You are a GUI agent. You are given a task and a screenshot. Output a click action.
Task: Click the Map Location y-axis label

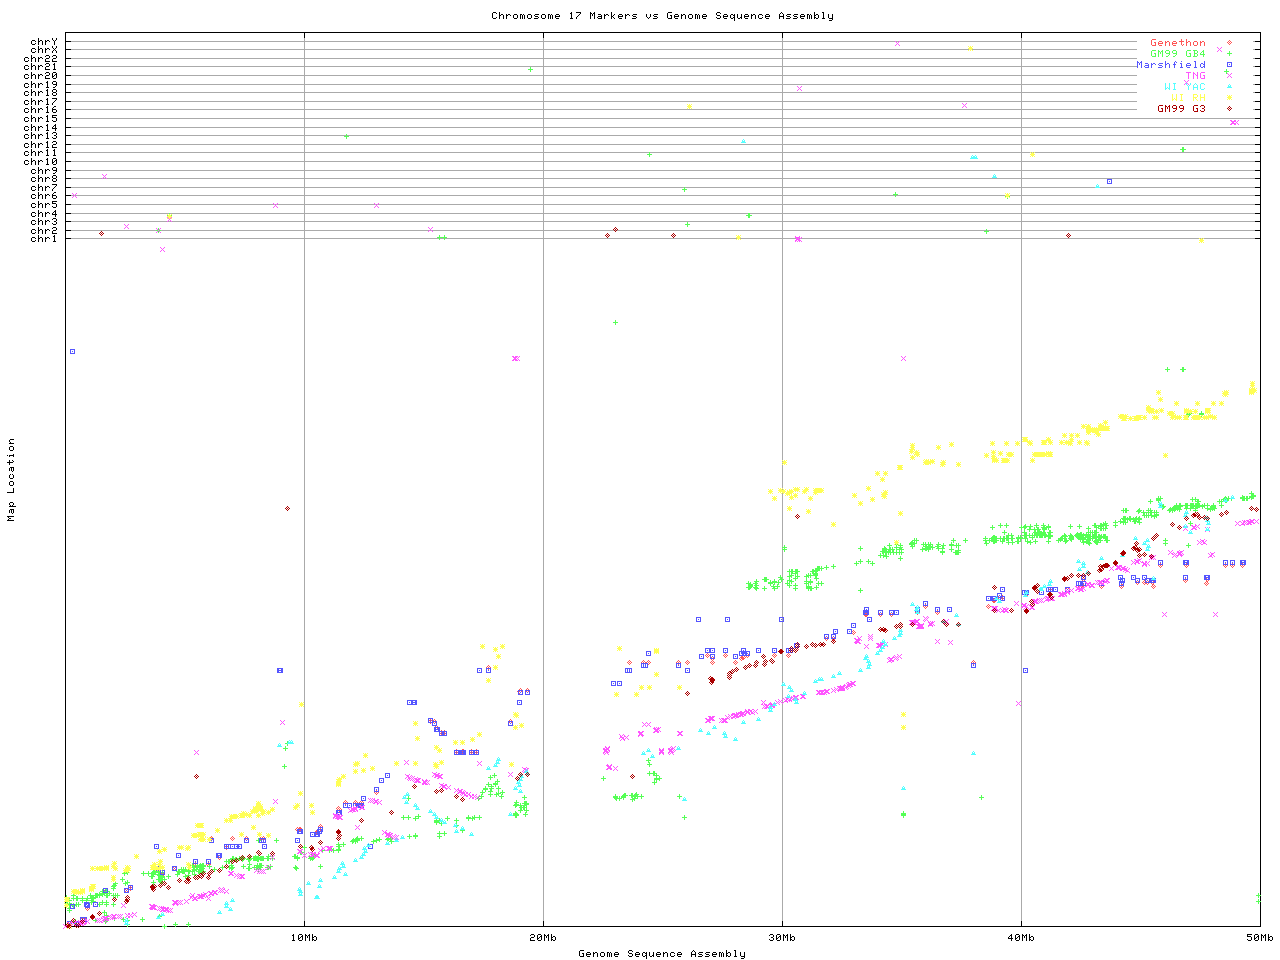click(12, 480)
